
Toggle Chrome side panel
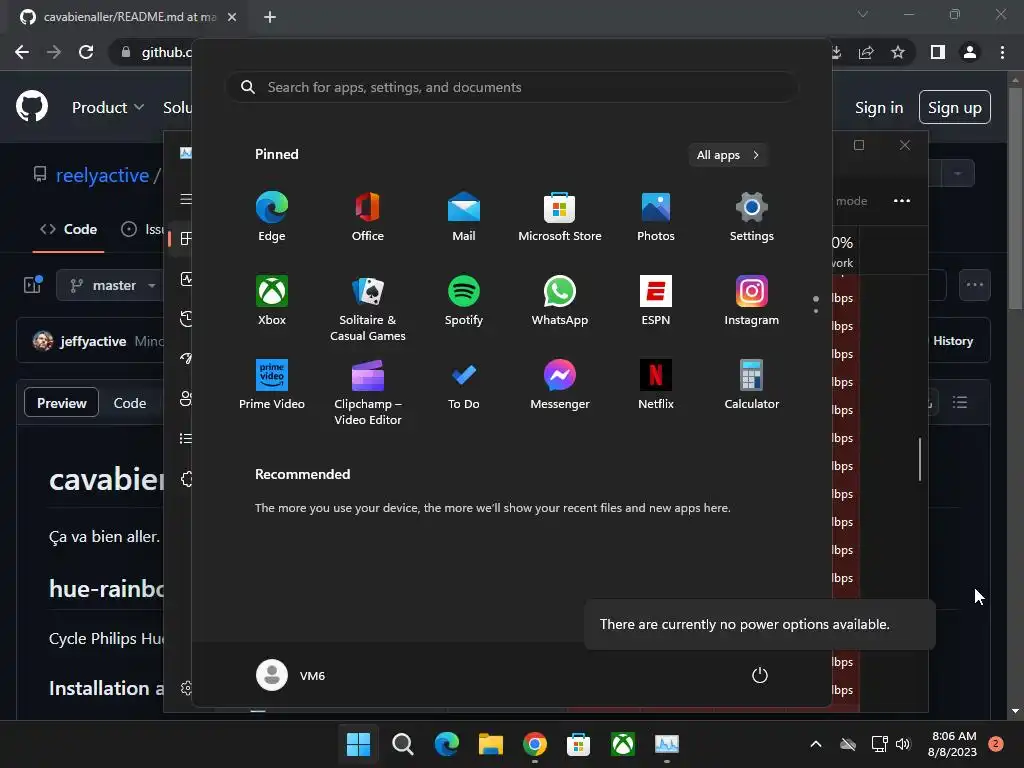pyautogui.click(x=938, y=52)
